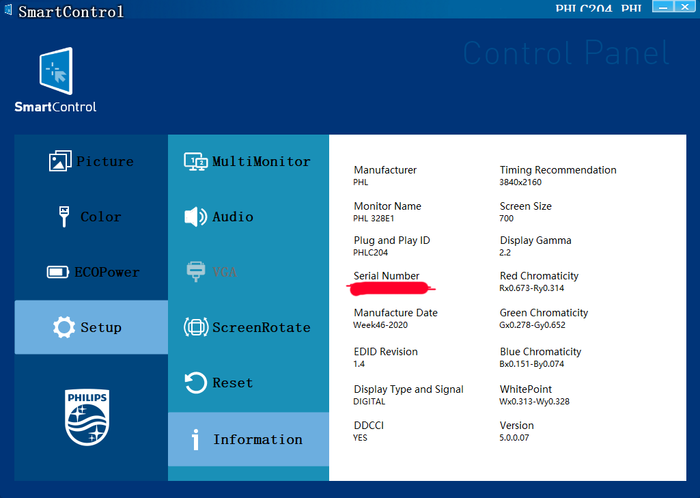Click the title bar app icon

(8, 10)
